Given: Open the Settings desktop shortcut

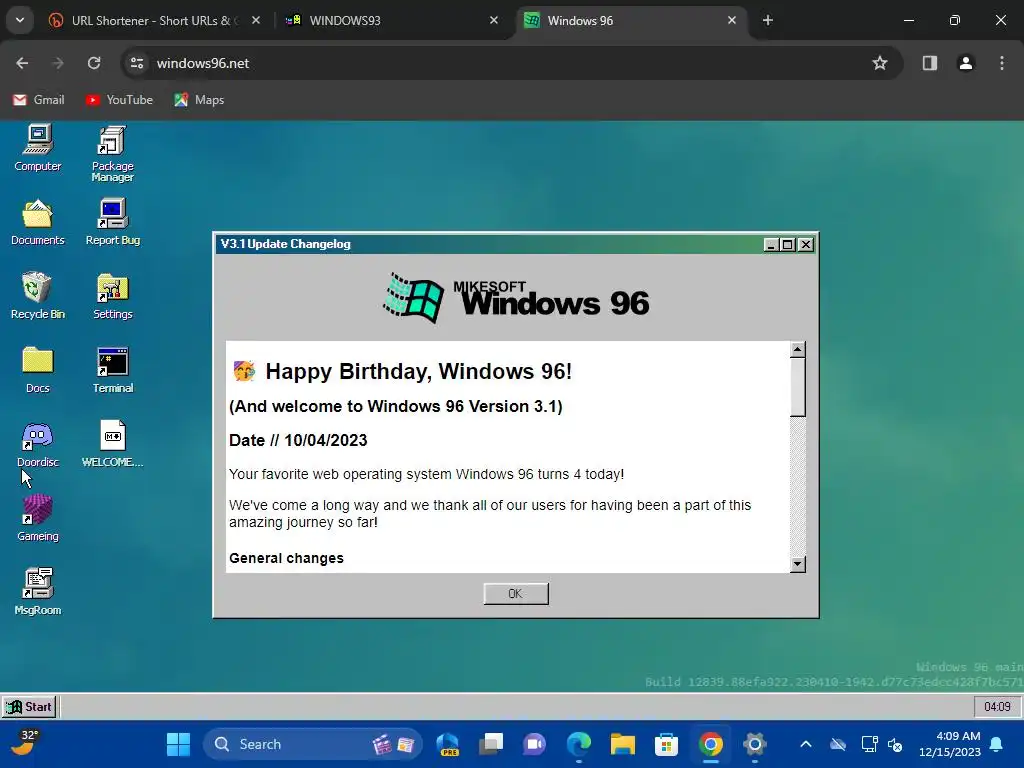Looking at the screenshot, I should (x=112, y=296).
